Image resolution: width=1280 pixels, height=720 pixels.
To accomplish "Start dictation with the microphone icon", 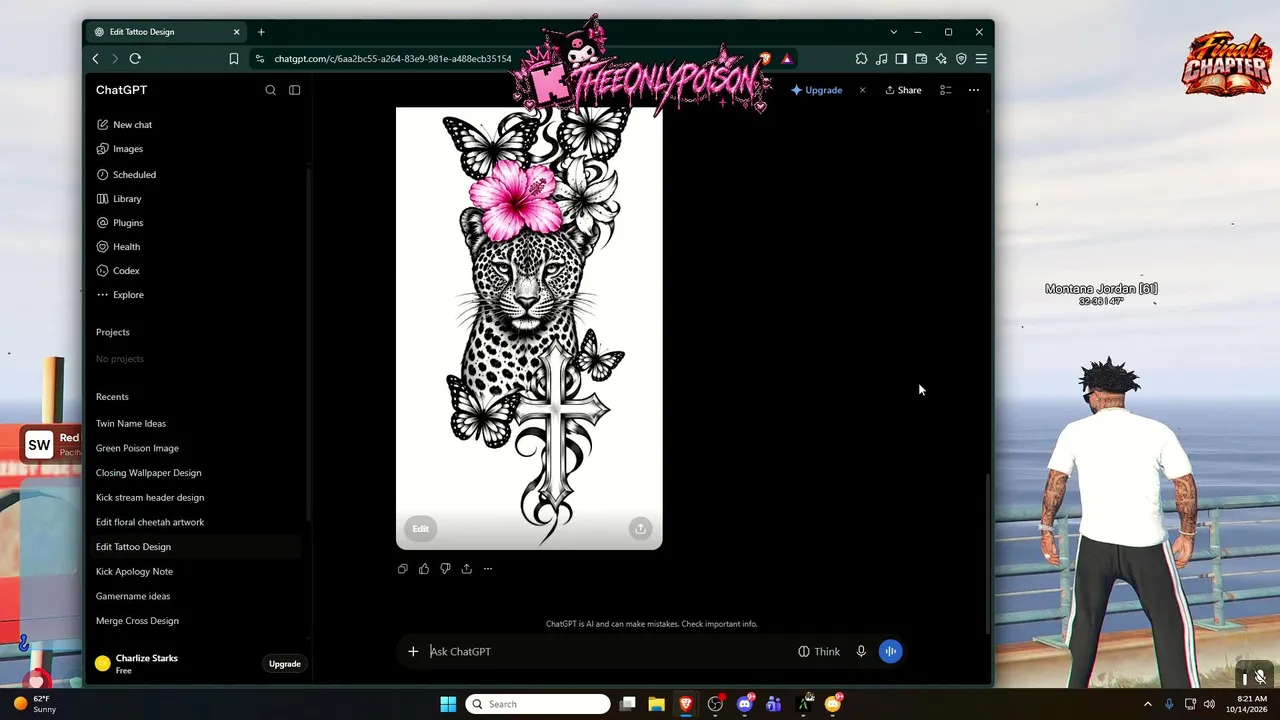I will tap(861, 652).
